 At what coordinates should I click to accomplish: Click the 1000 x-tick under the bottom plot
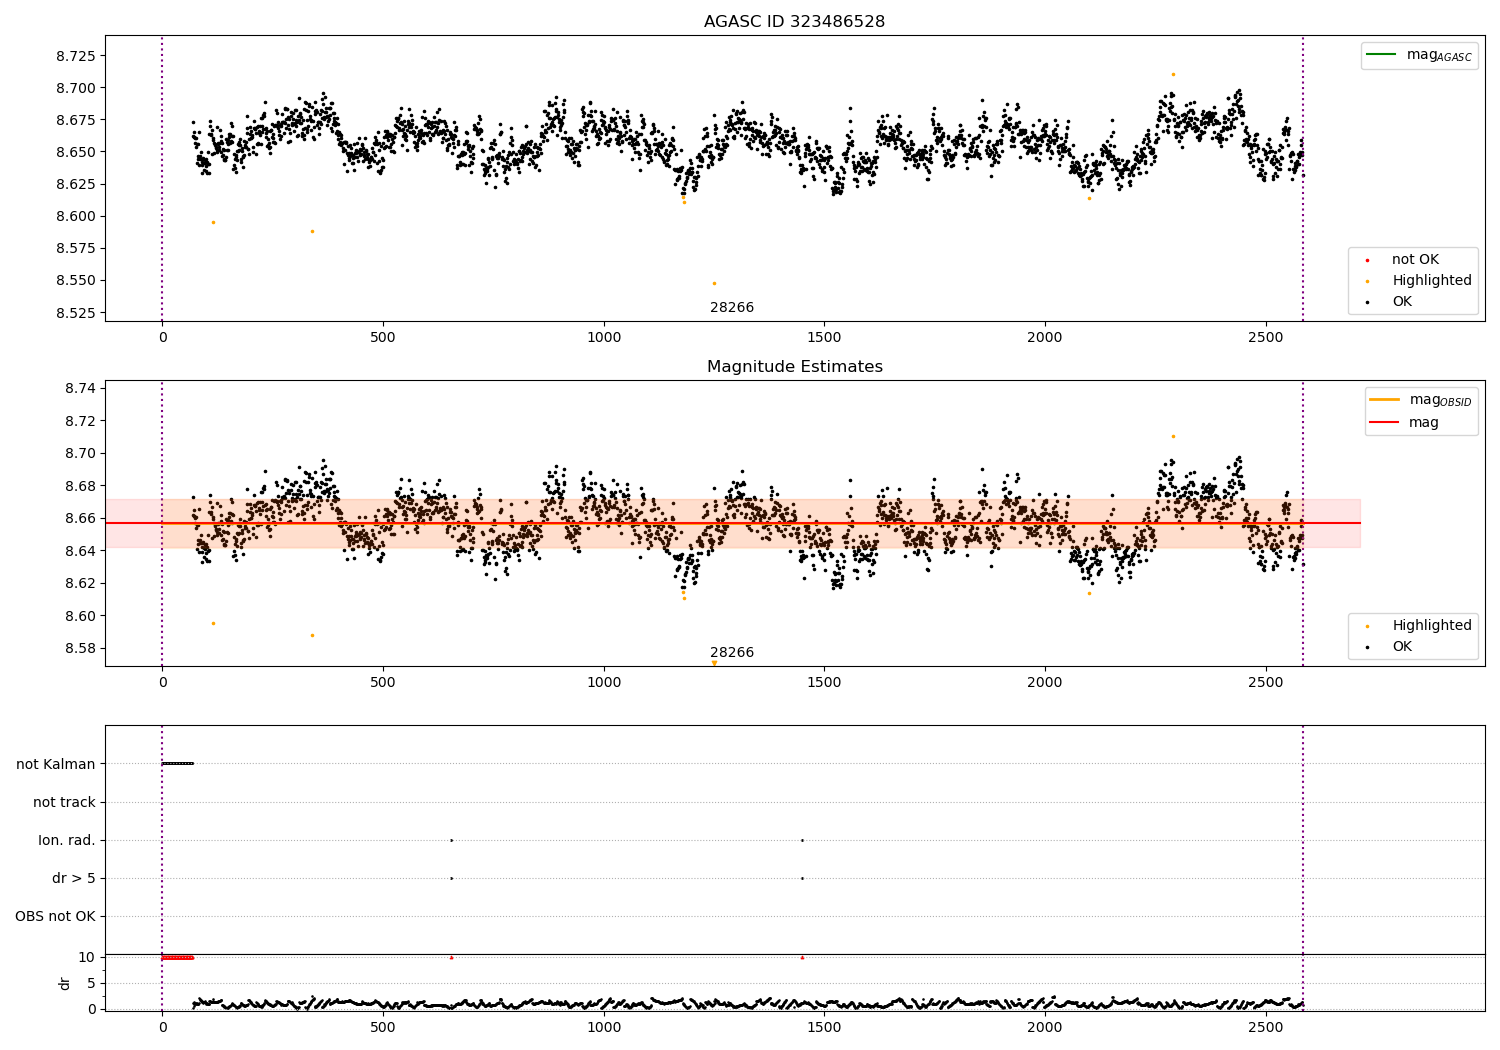[604, 1026]
